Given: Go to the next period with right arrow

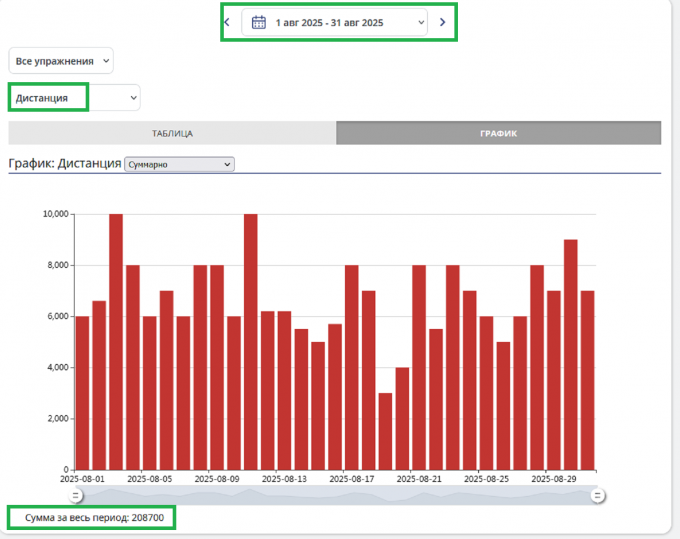Looking at the screenshot, I should point(442,21).
